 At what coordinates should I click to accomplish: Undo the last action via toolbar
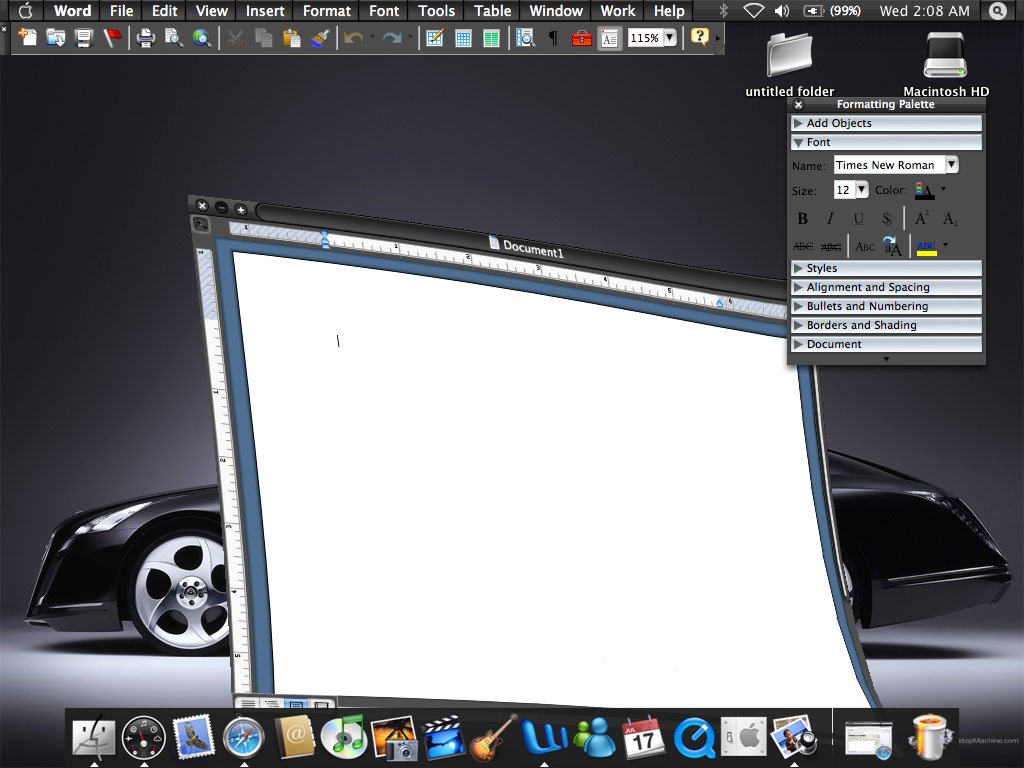point(353,38)
